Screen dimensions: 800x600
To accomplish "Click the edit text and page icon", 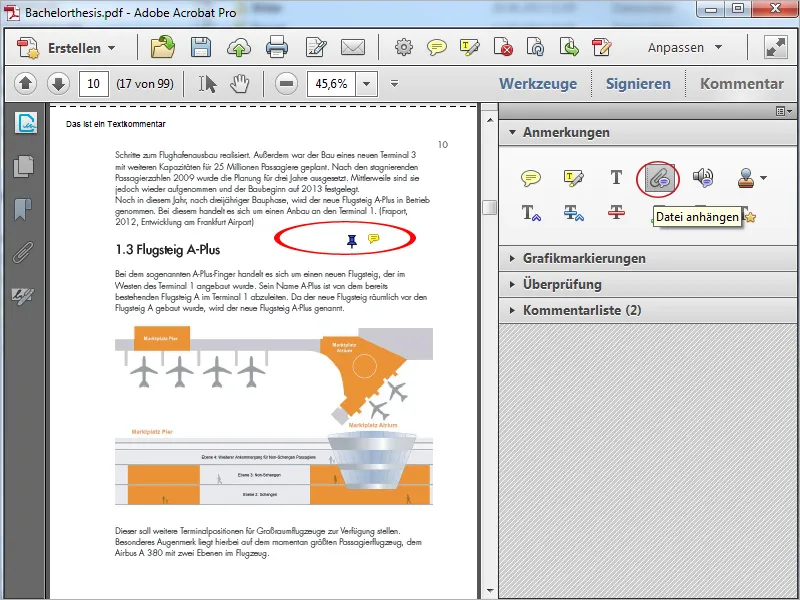I will 316,47.
